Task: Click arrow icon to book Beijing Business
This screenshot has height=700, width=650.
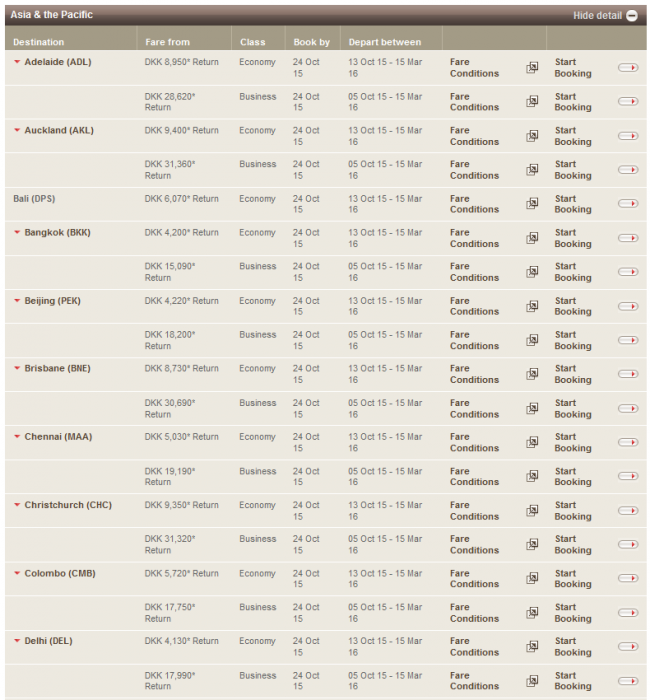Action: [x=628, y=340]
